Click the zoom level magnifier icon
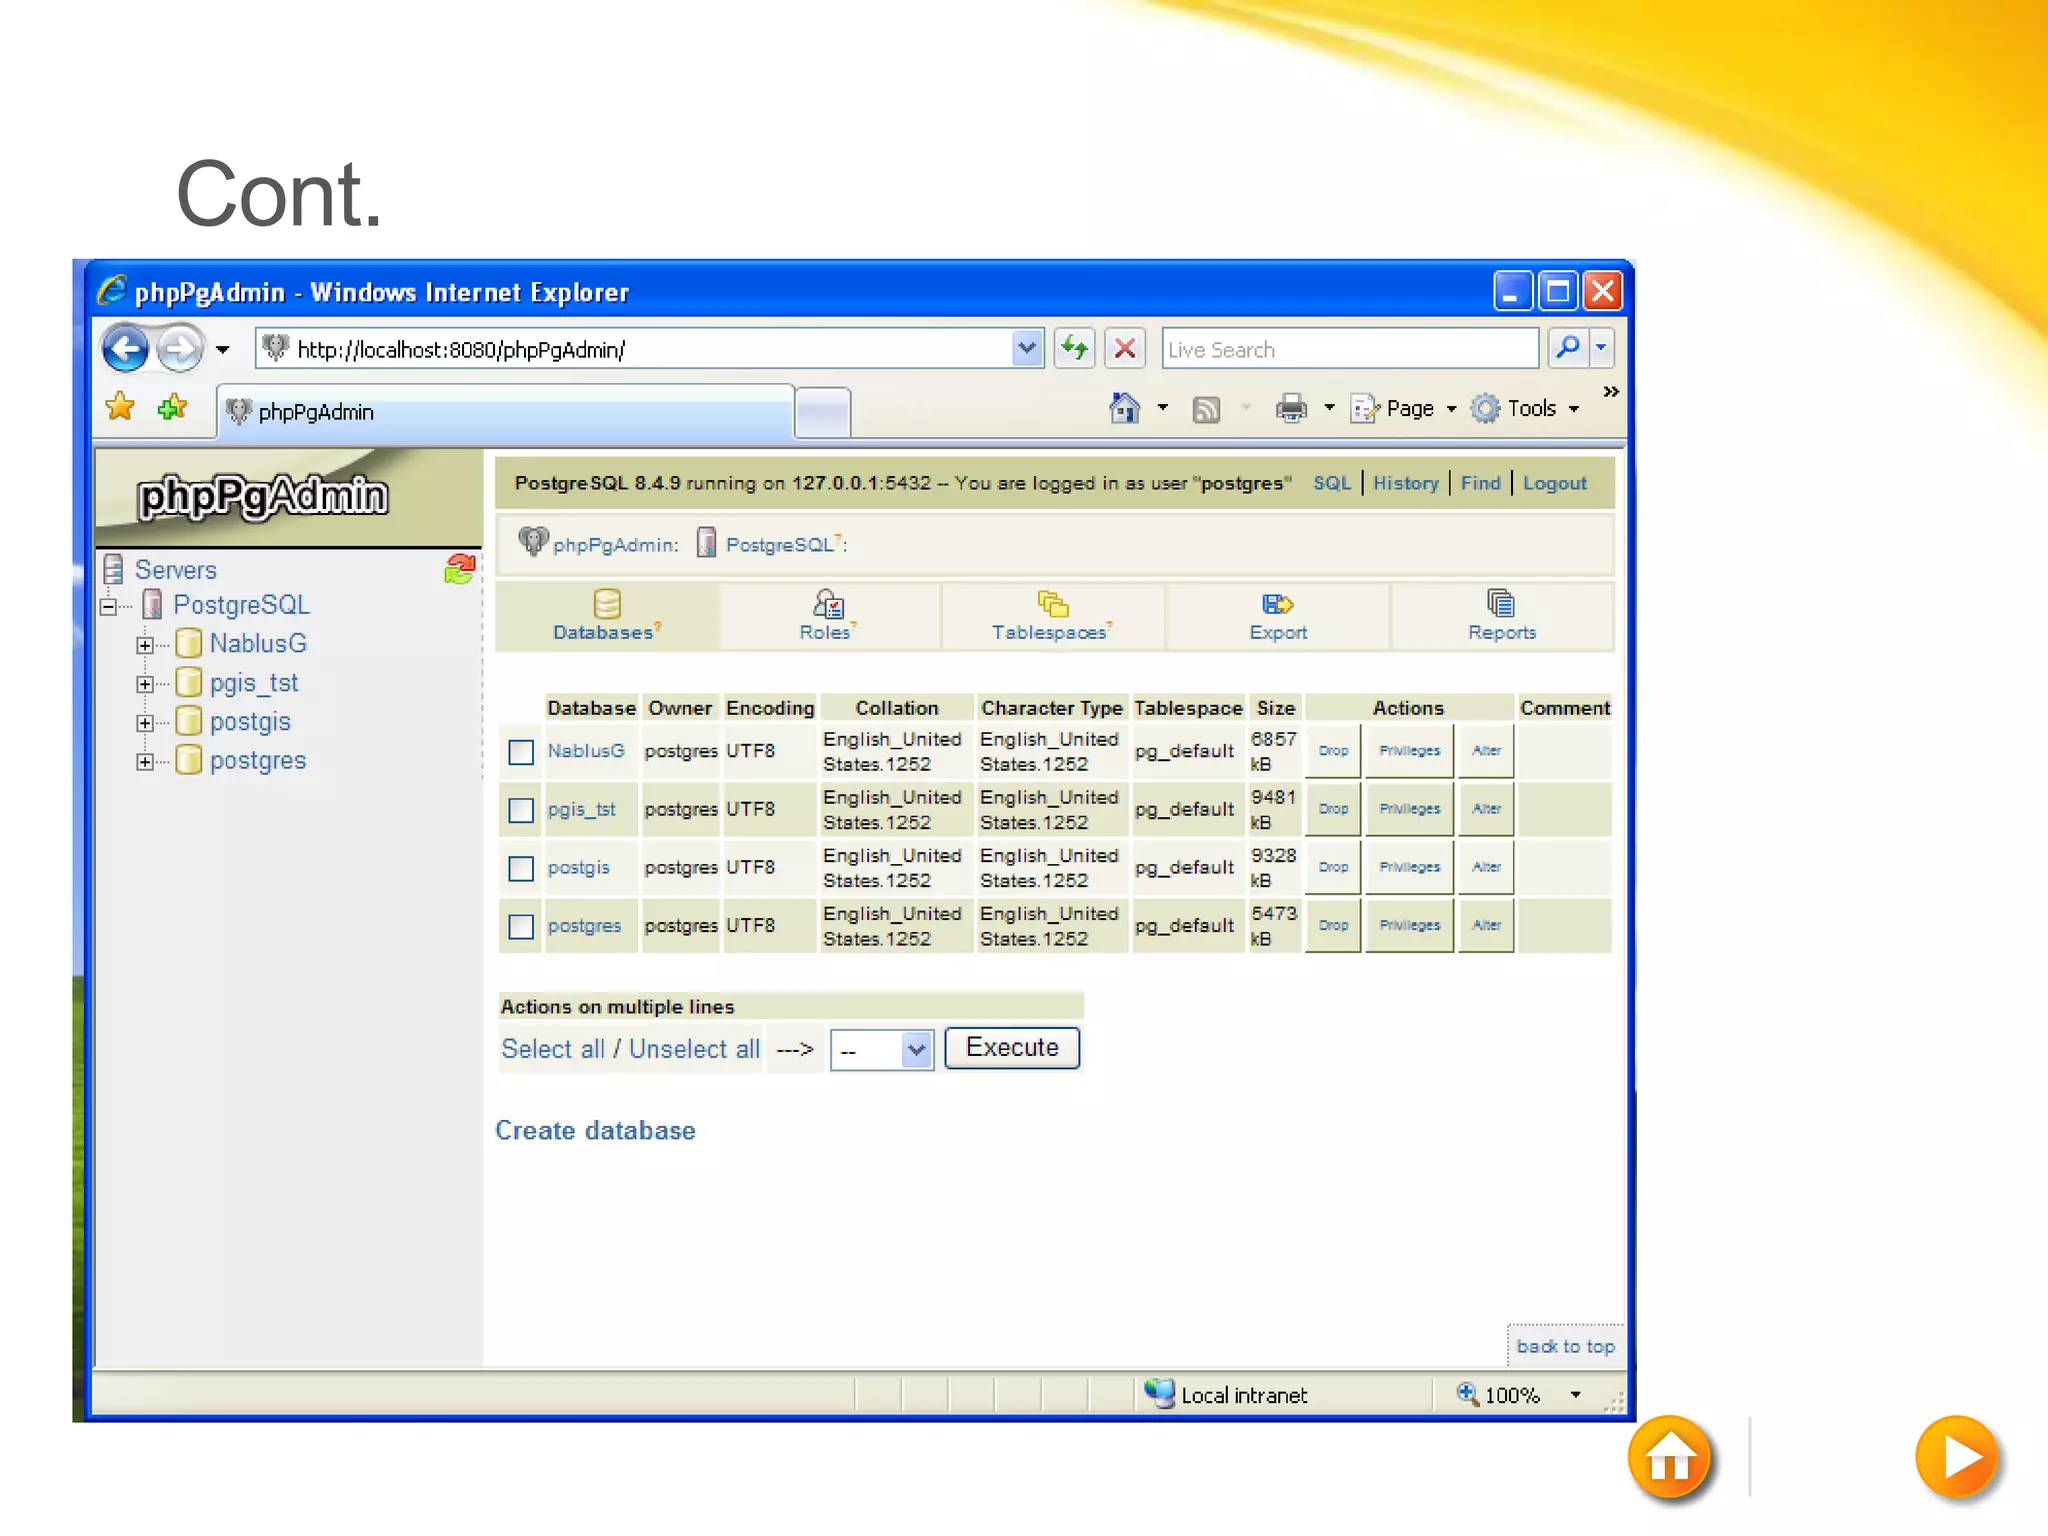This screenshot has width=2048, height=1536. (1467, 1393)
